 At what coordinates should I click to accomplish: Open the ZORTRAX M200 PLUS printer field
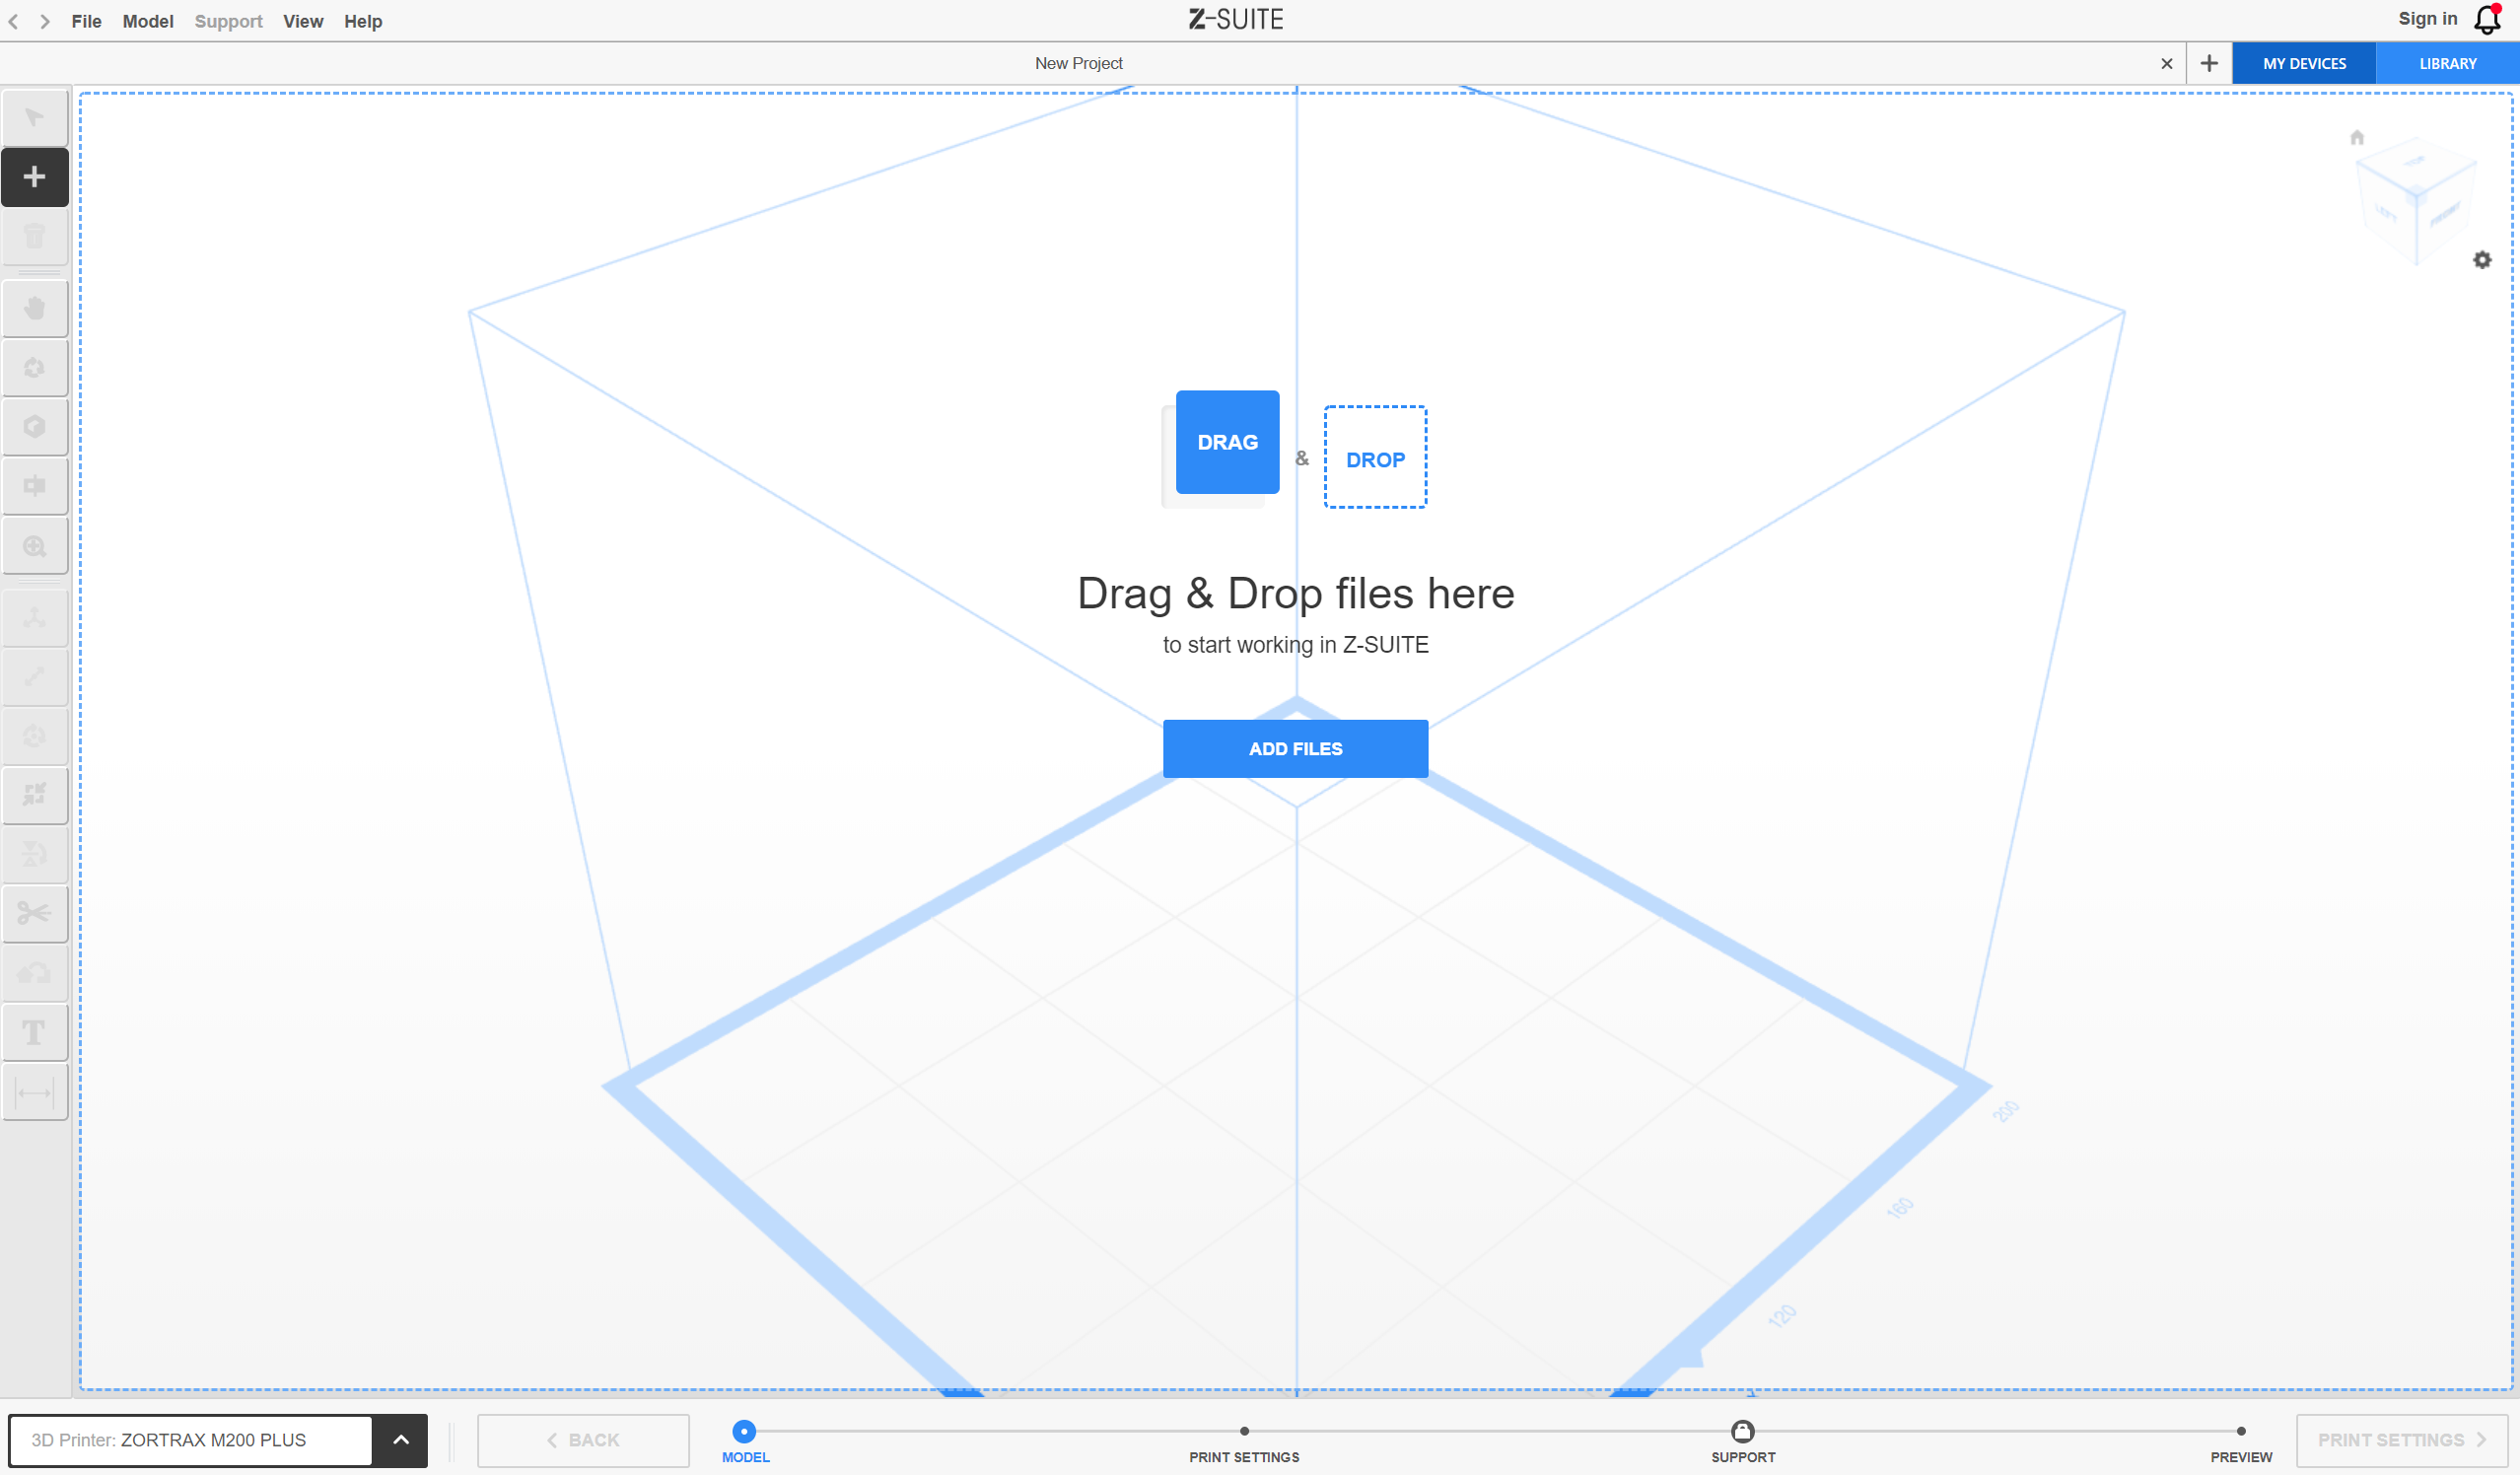click(x=190, y=1440)
